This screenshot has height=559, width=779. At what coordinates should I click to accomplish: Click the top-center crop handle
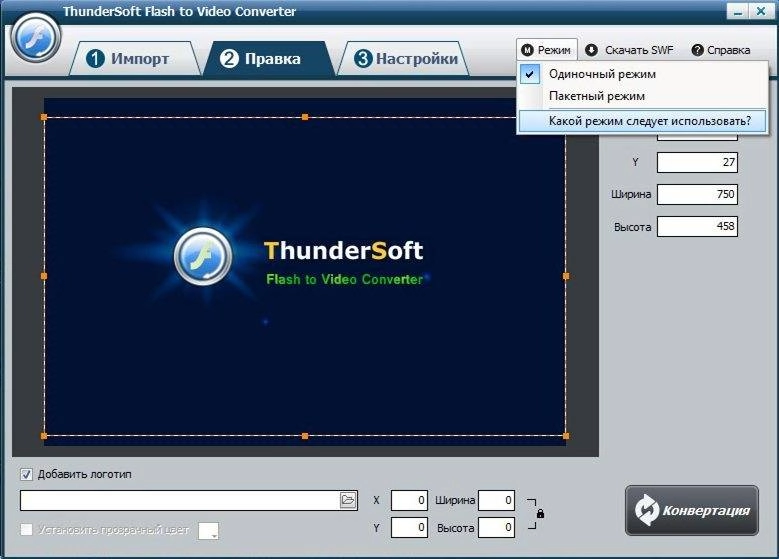[x=305, y=117]
